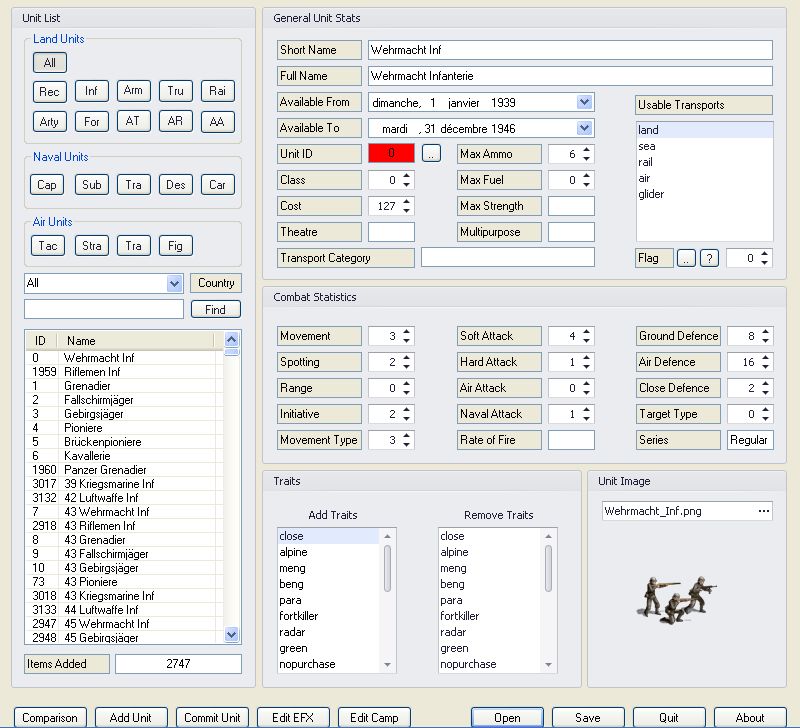The image size is (800, 728).
Task: Click the Transport Category input field
Action: tap(508, 258)
